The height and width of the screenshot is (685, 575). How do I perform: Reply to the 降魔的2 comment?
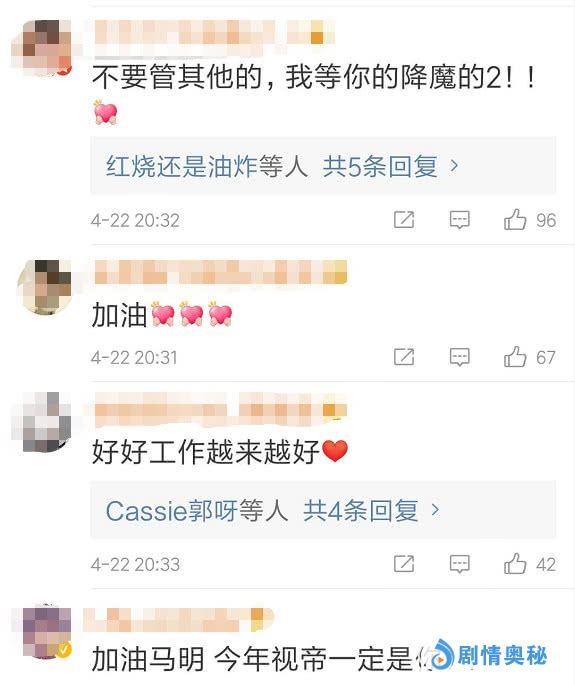click(460, 220)
